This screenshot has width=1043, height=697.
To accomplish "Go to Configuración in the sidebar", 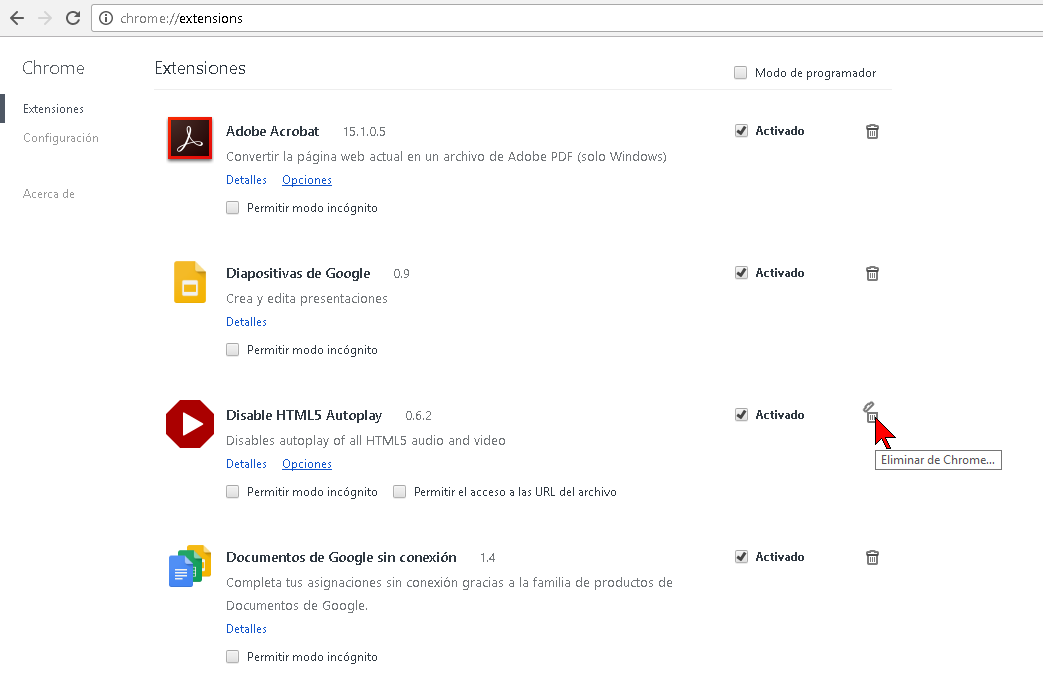I will click(x=61, y=138).
